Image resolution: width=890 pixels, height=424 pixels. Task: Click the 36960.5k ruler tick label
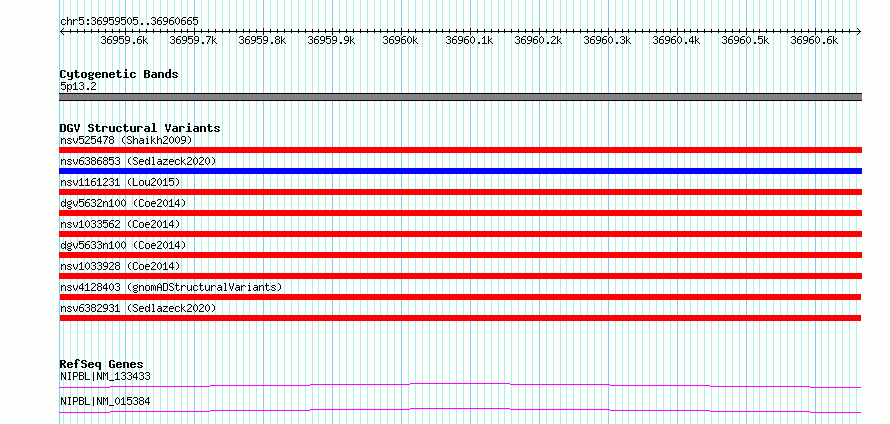coord(745,40)
